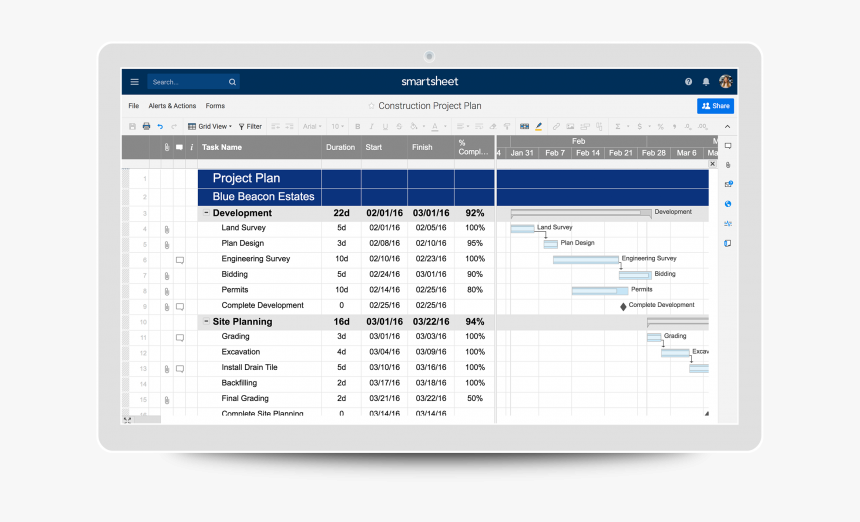Open attachment on Land Survey row
The image size is (860, 522).
click(x=167, y=229)
